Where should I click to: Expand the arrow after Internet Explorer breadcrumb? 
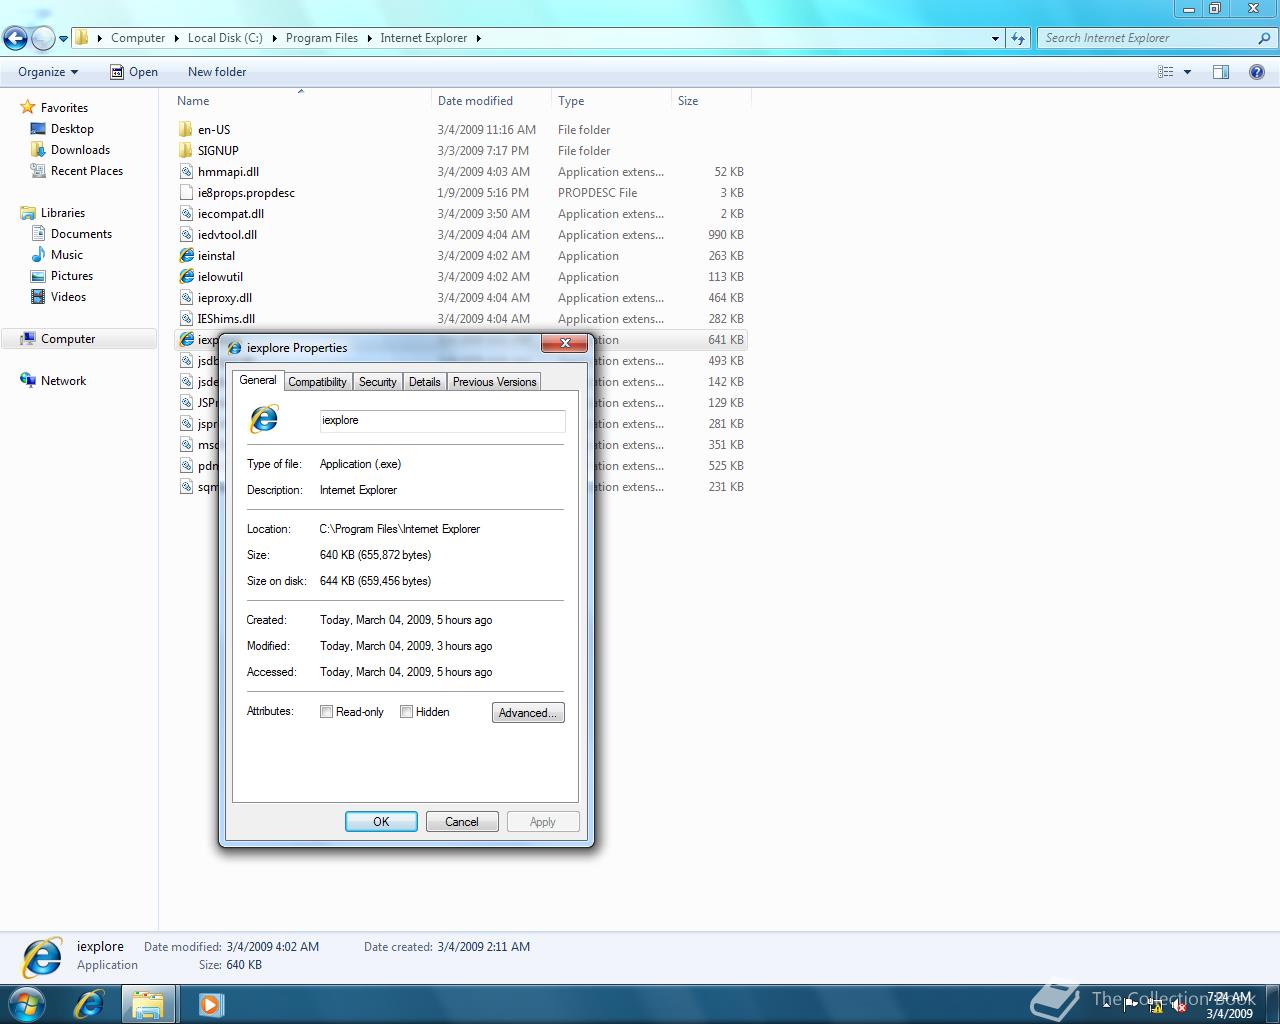[478, 38]
